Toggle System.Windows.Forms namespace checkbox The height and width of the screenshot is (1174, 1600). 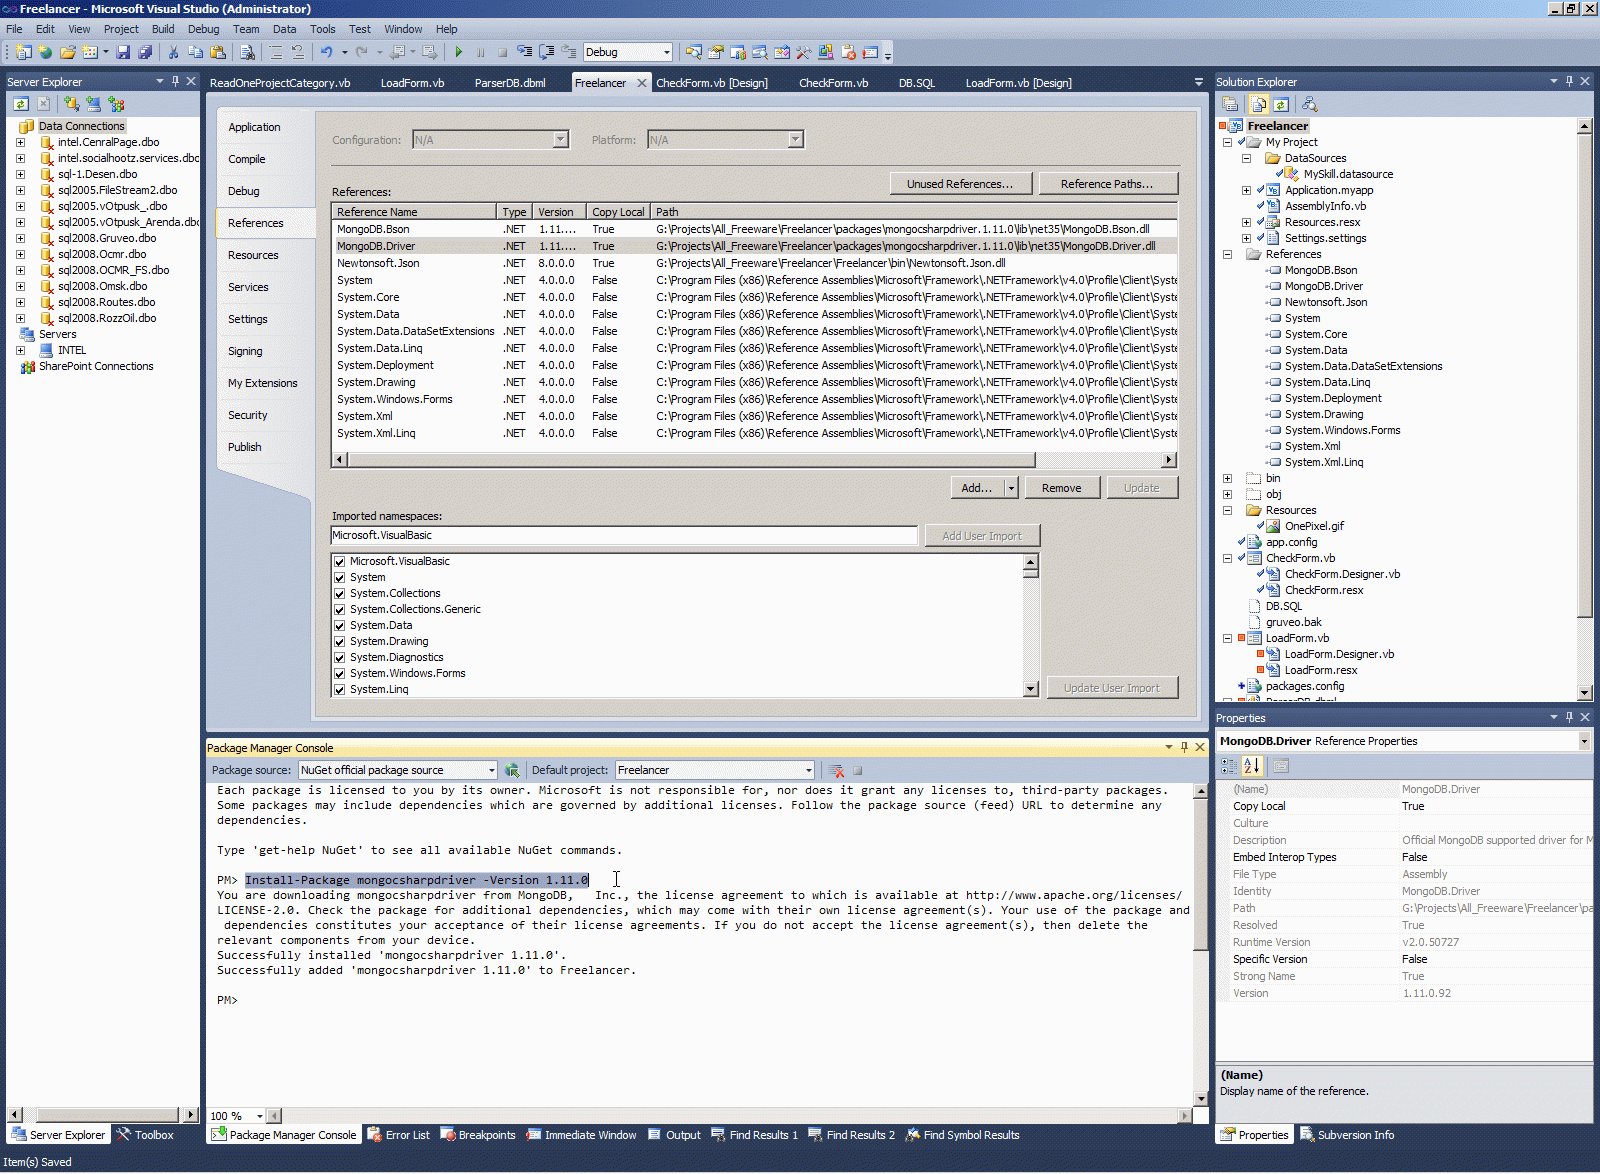(x=339, y=674)
